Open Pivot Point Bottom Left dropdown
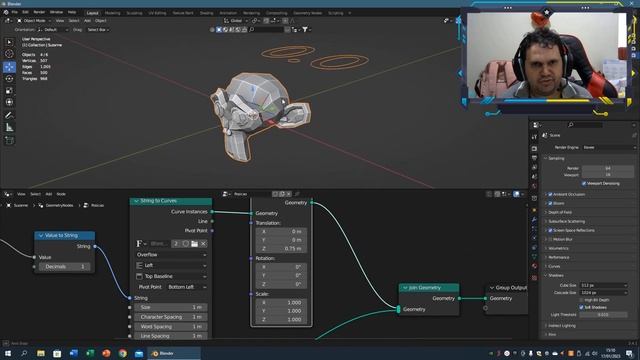 [187, 287]
